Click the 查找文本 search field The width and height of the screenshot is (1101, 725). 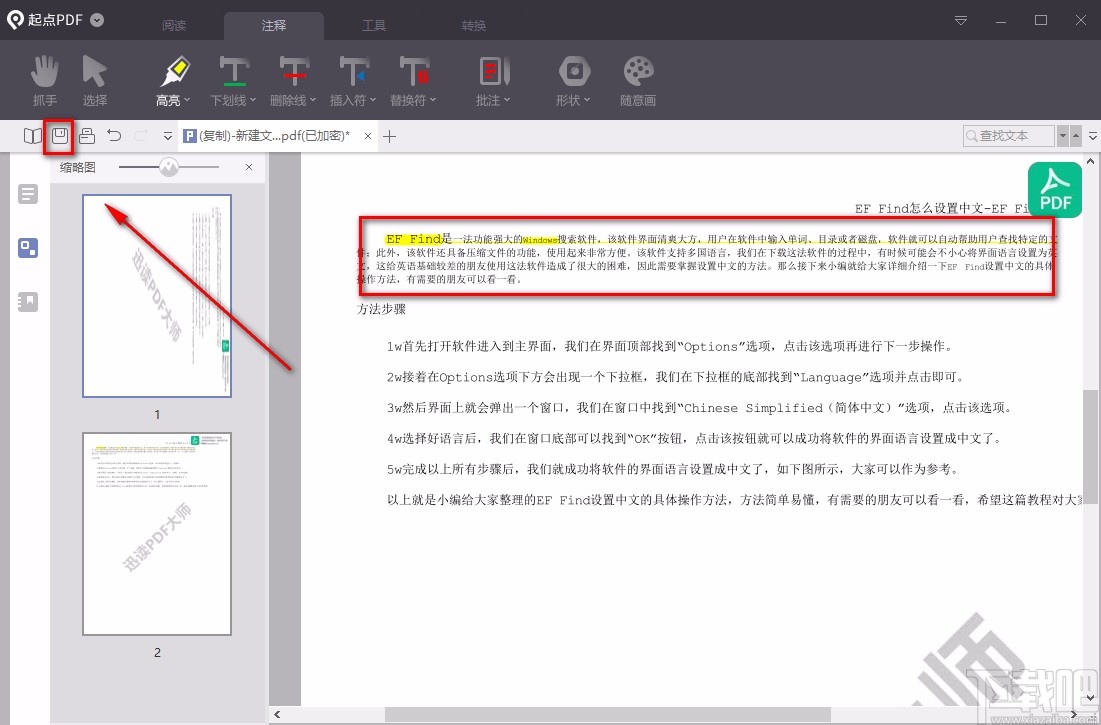point(1009,136)
